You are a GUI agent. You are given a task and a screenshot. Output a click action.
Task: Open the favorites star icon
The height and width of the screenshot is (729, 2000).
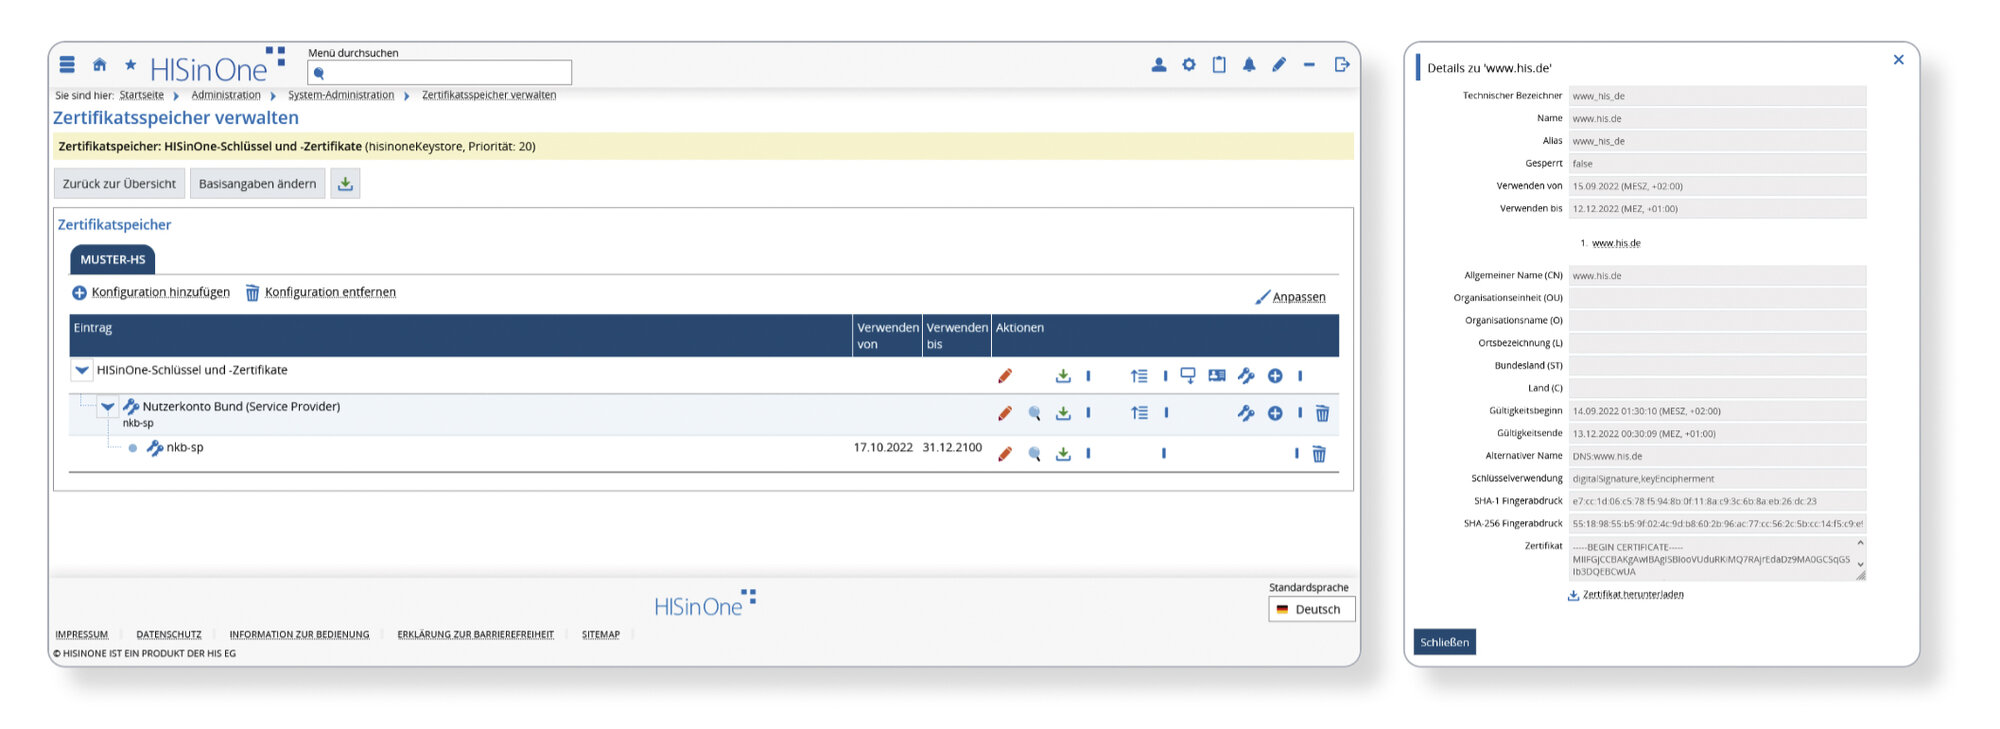pyautogui.click(x=130, y=65)
